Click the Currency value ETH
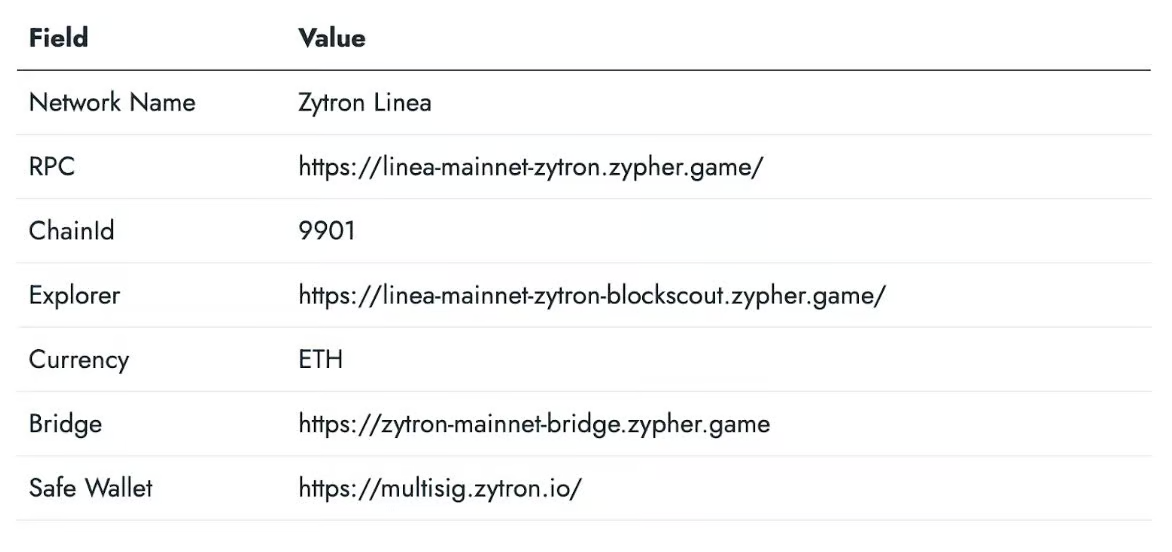Viewport: 1172px width, 552px height. 320,359
